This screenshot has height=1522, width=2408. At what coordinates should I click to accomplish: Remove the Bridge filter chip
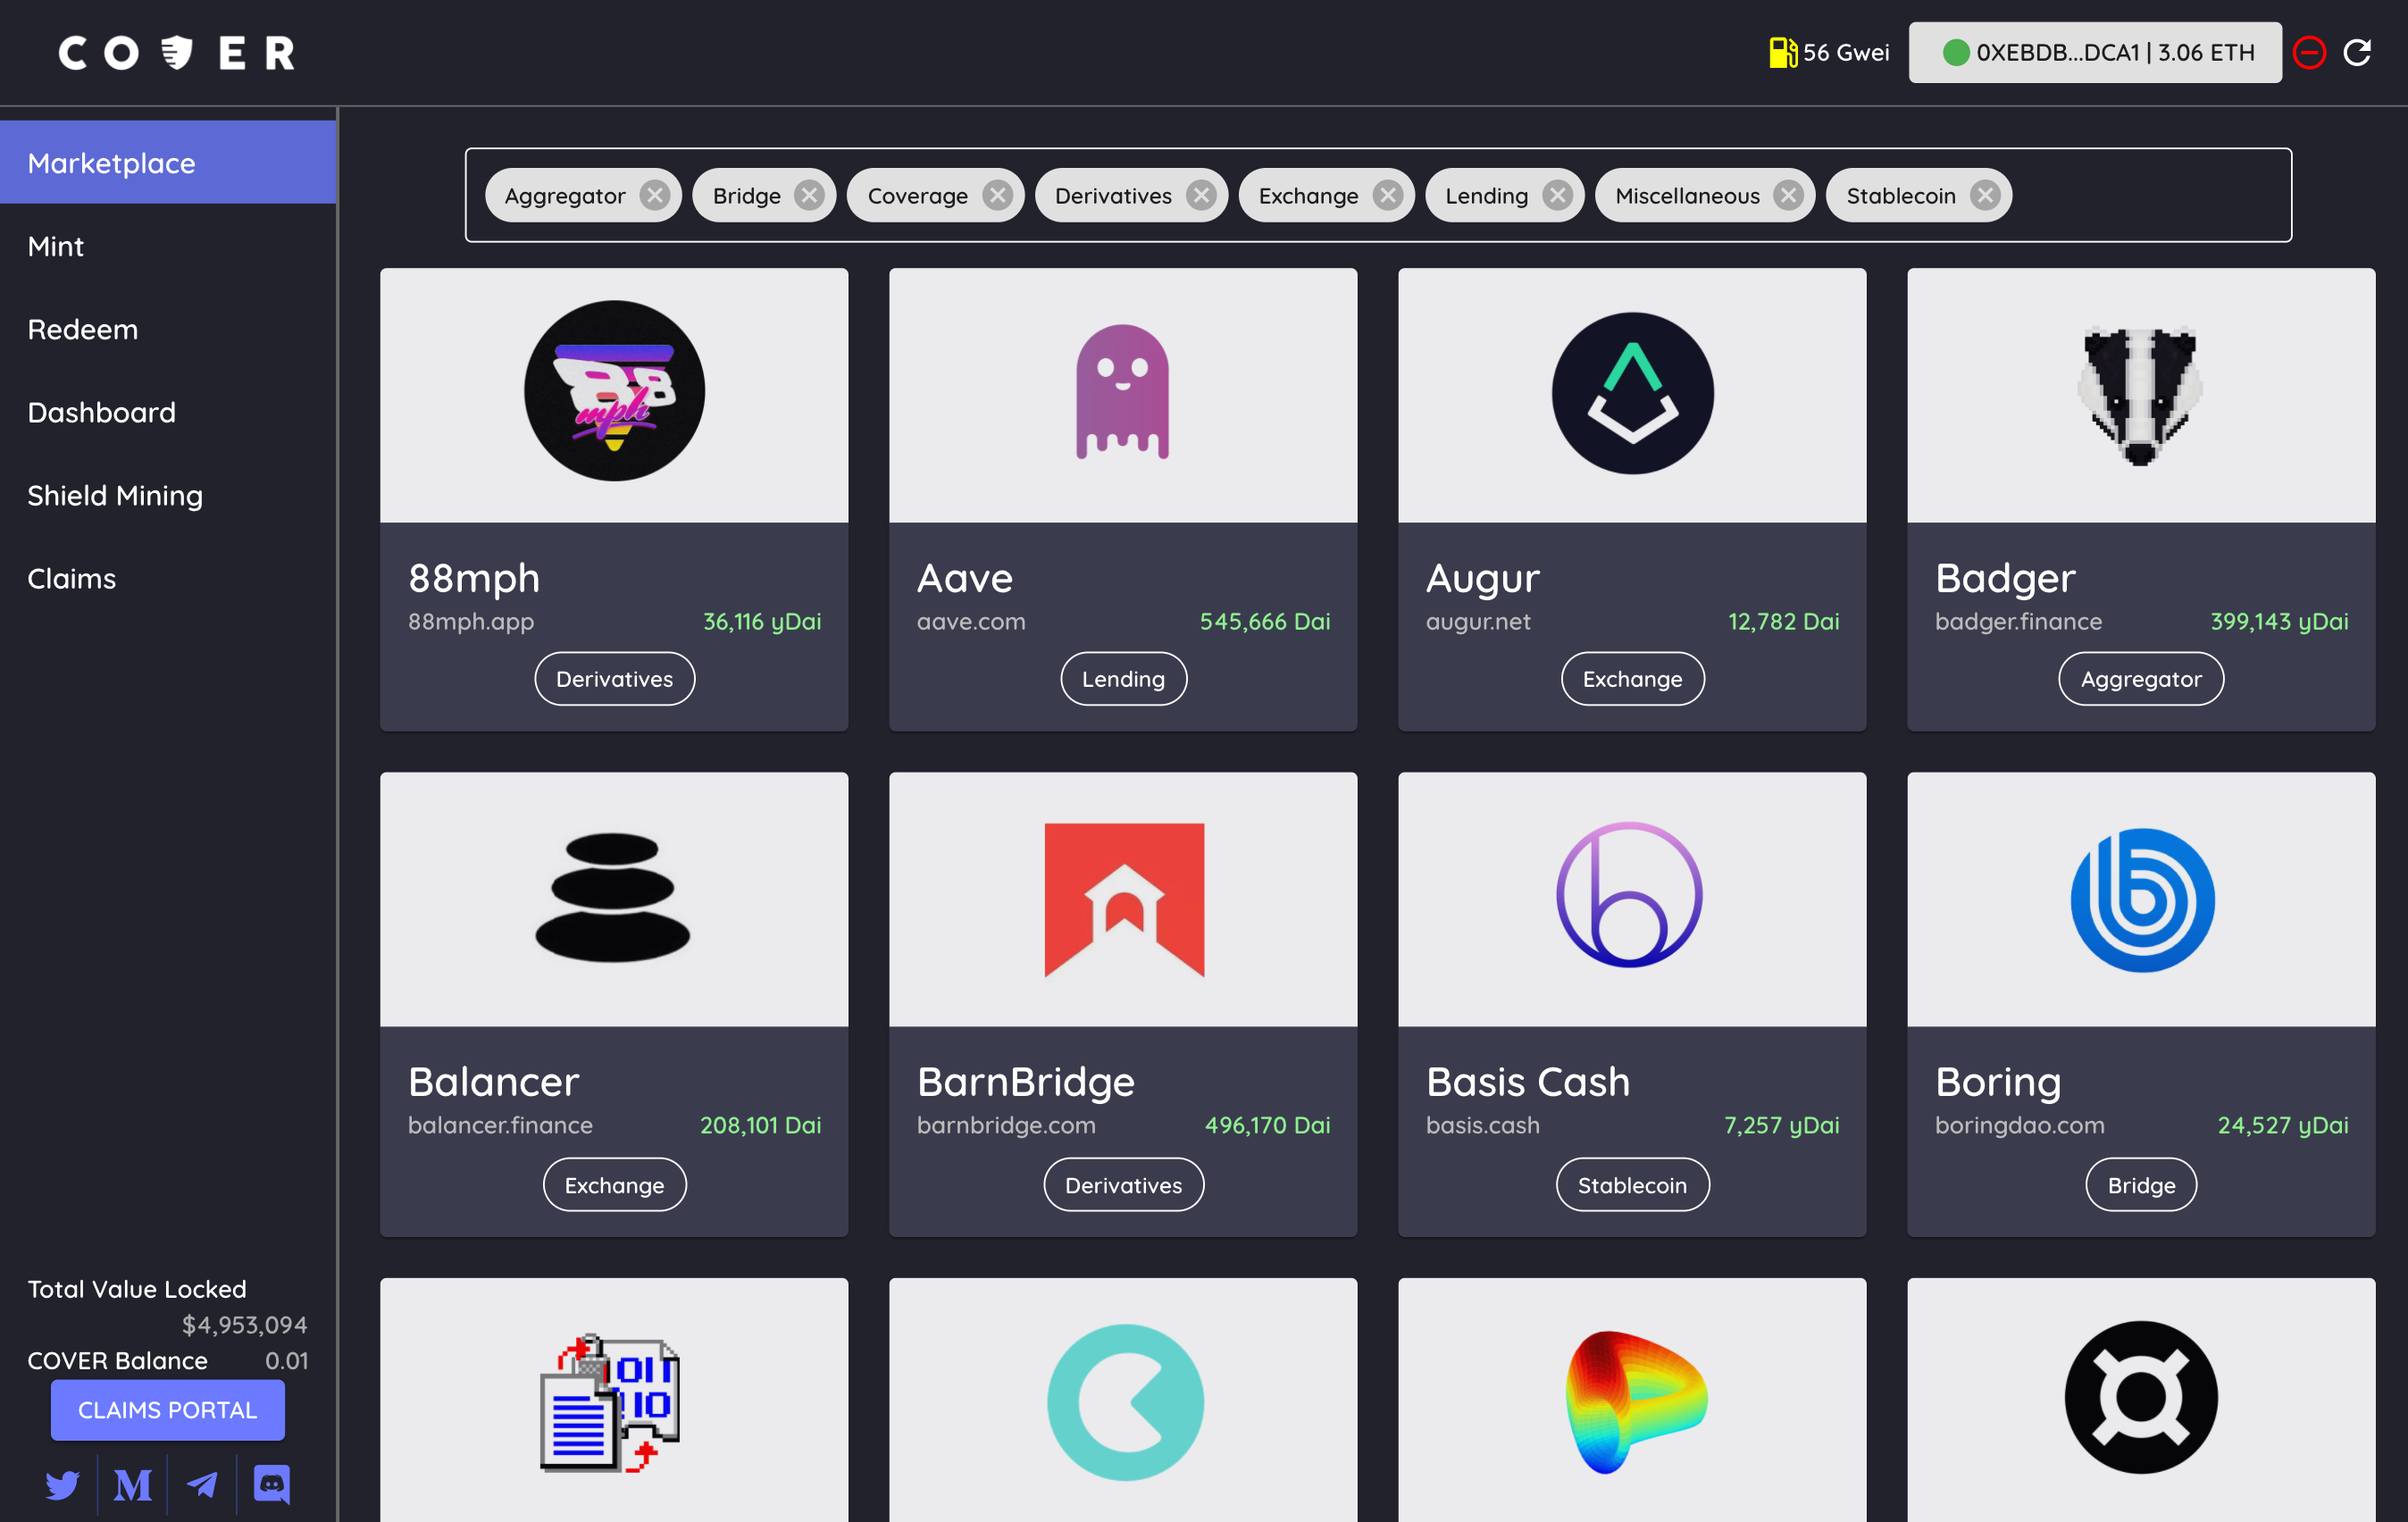pyautogui.click(x=809, y=195)
